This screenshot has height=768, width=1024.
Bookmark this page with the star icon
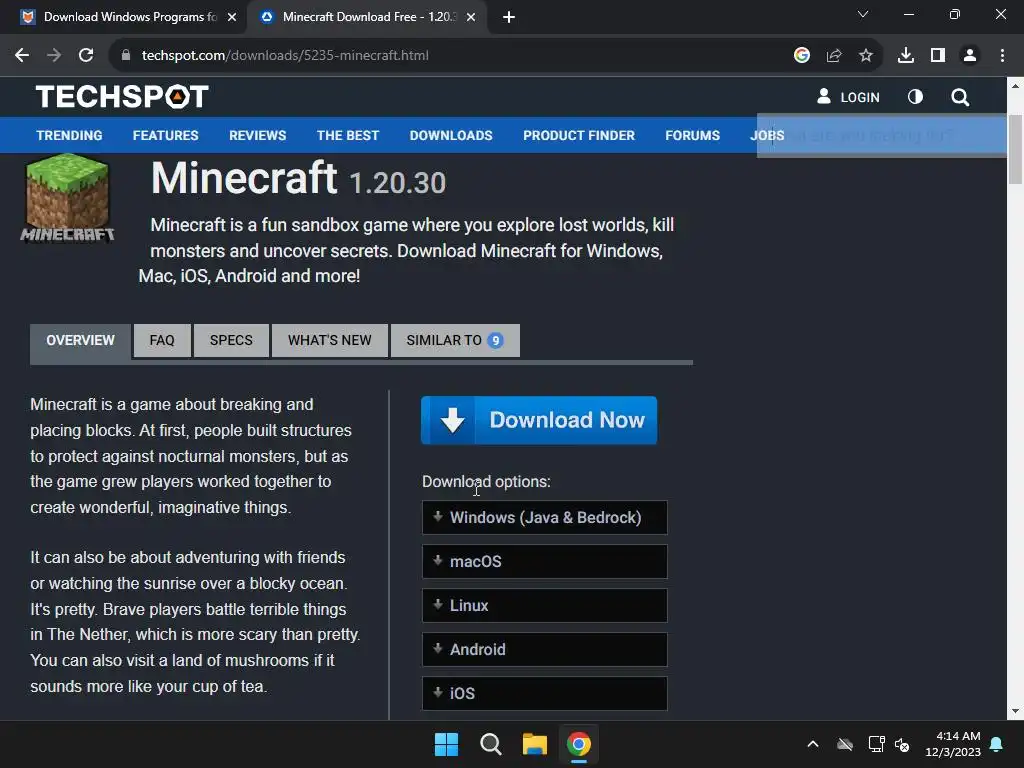tap(865, 55)
